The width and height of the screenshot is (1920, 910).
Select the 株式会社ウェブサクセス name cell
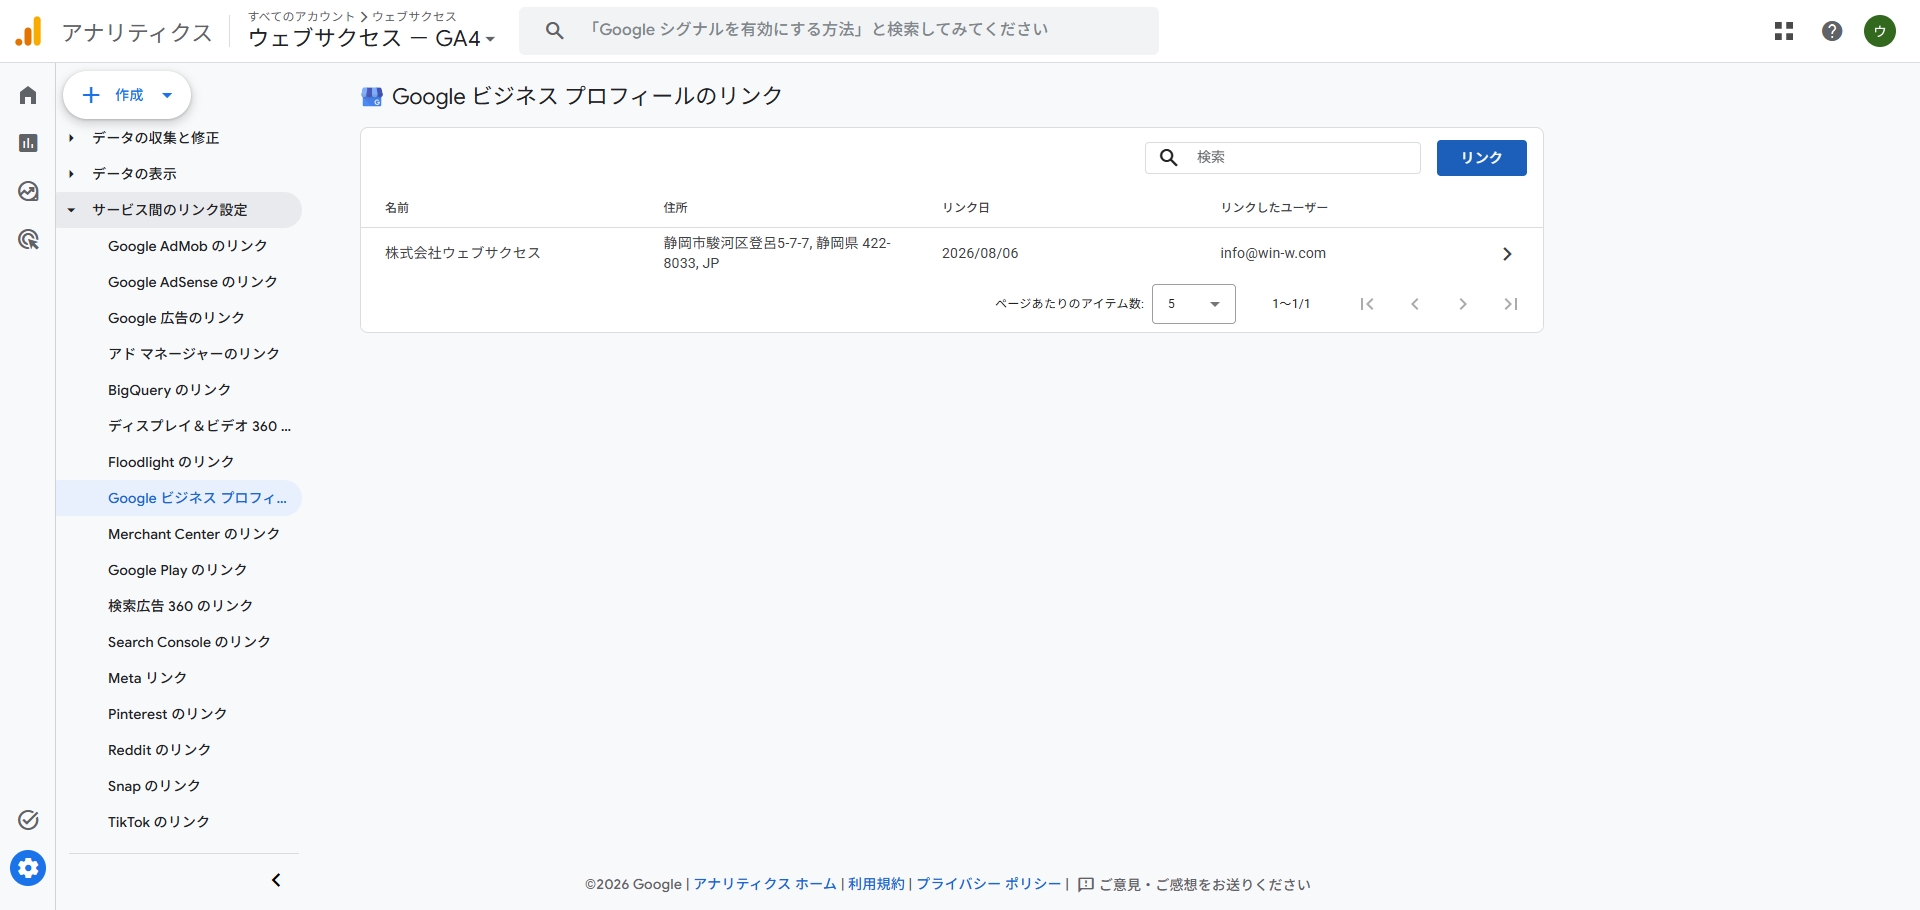click(x=463, y=254)
